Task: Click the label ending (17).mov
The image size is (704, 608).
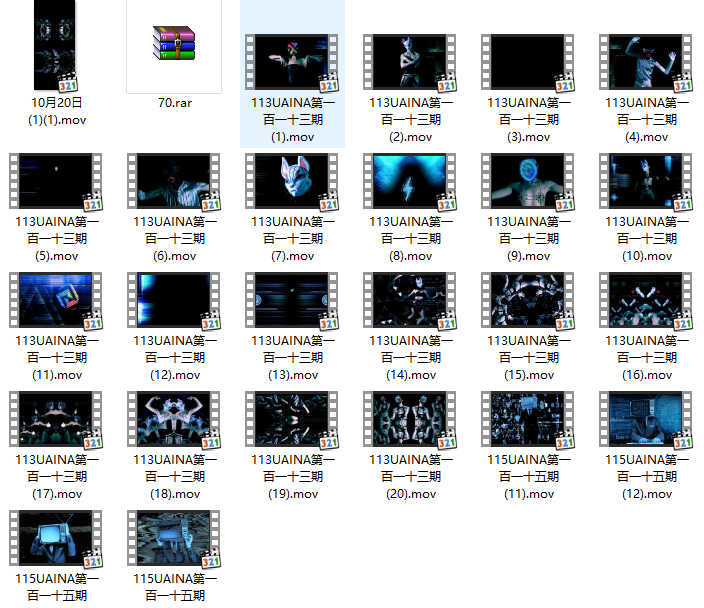Action: pyautogui.click(x=57, y=477)
